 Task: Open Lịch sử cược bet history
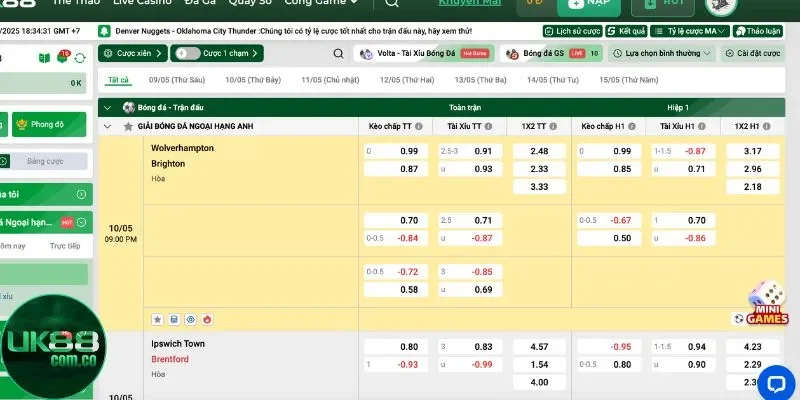[573, 31]
